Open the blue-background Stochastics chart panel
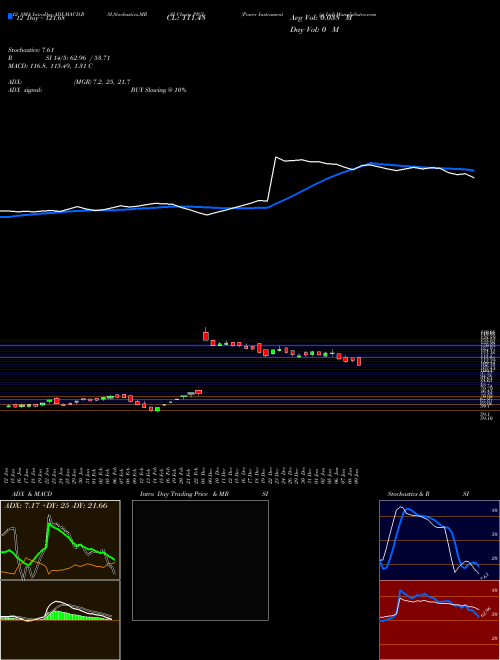 (439, 540)
